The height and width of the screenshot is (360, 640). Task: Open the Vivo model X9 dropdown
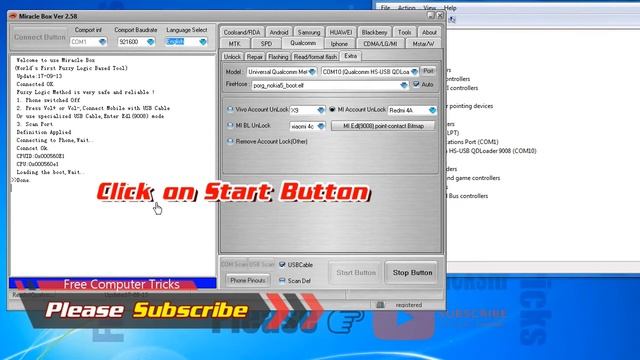320,110
